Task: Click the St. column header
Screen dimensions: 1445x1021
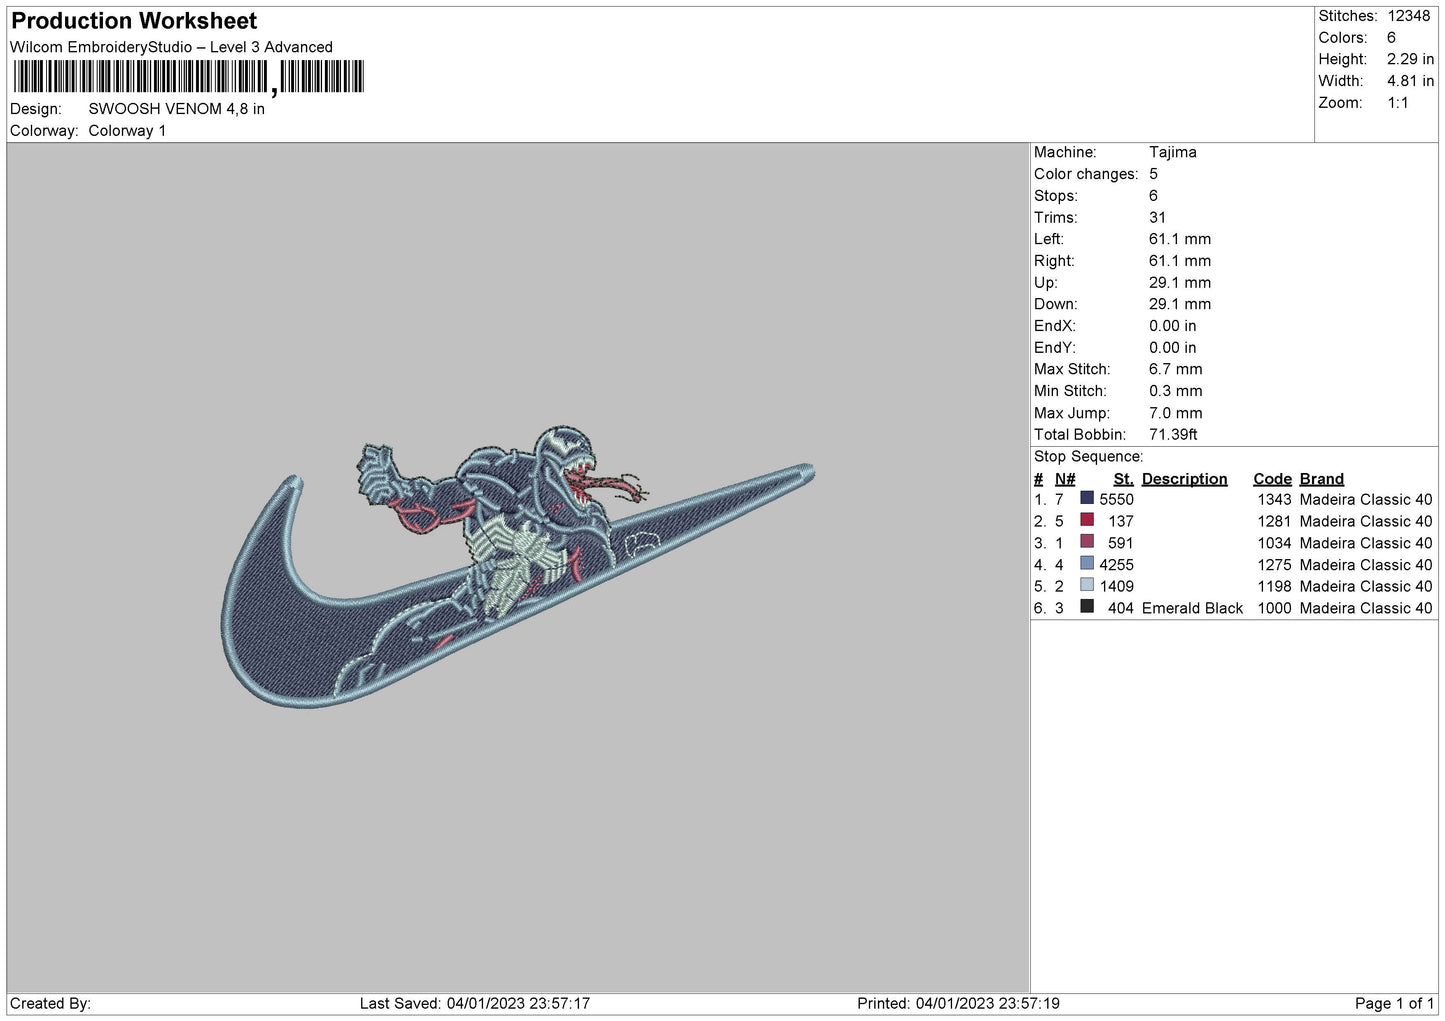Action: (x=1123, y=479)
